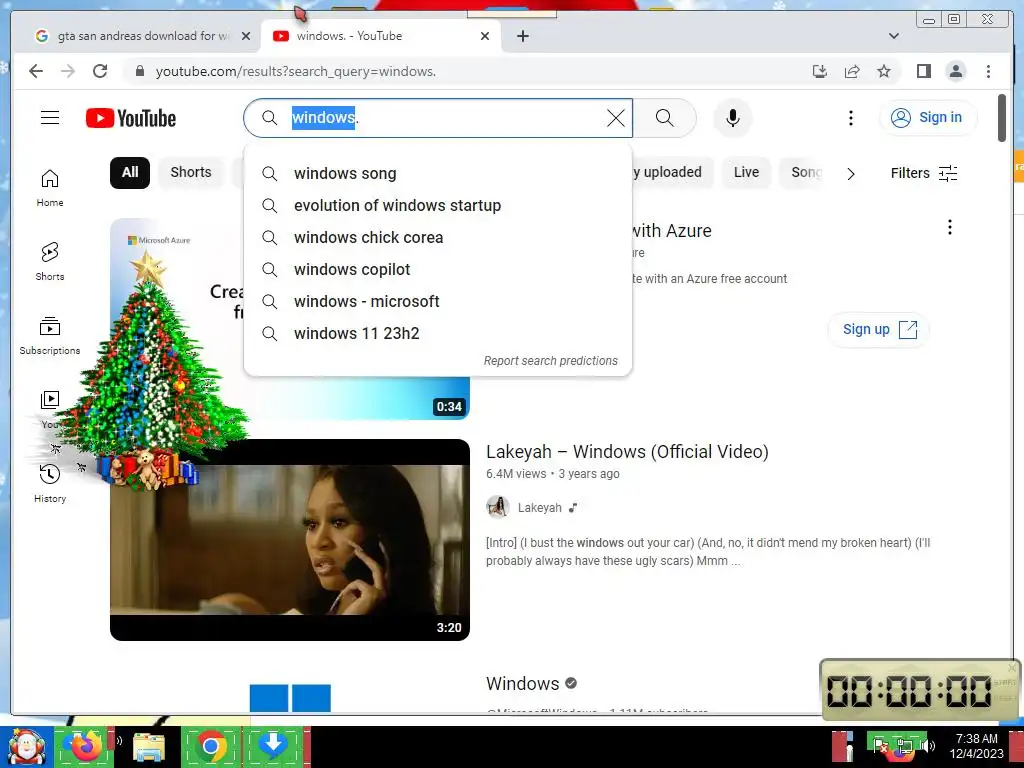Choose suggestion windows 11 23h2
Viewport: 1024px width, 768px height.
(x=438, y=334)
